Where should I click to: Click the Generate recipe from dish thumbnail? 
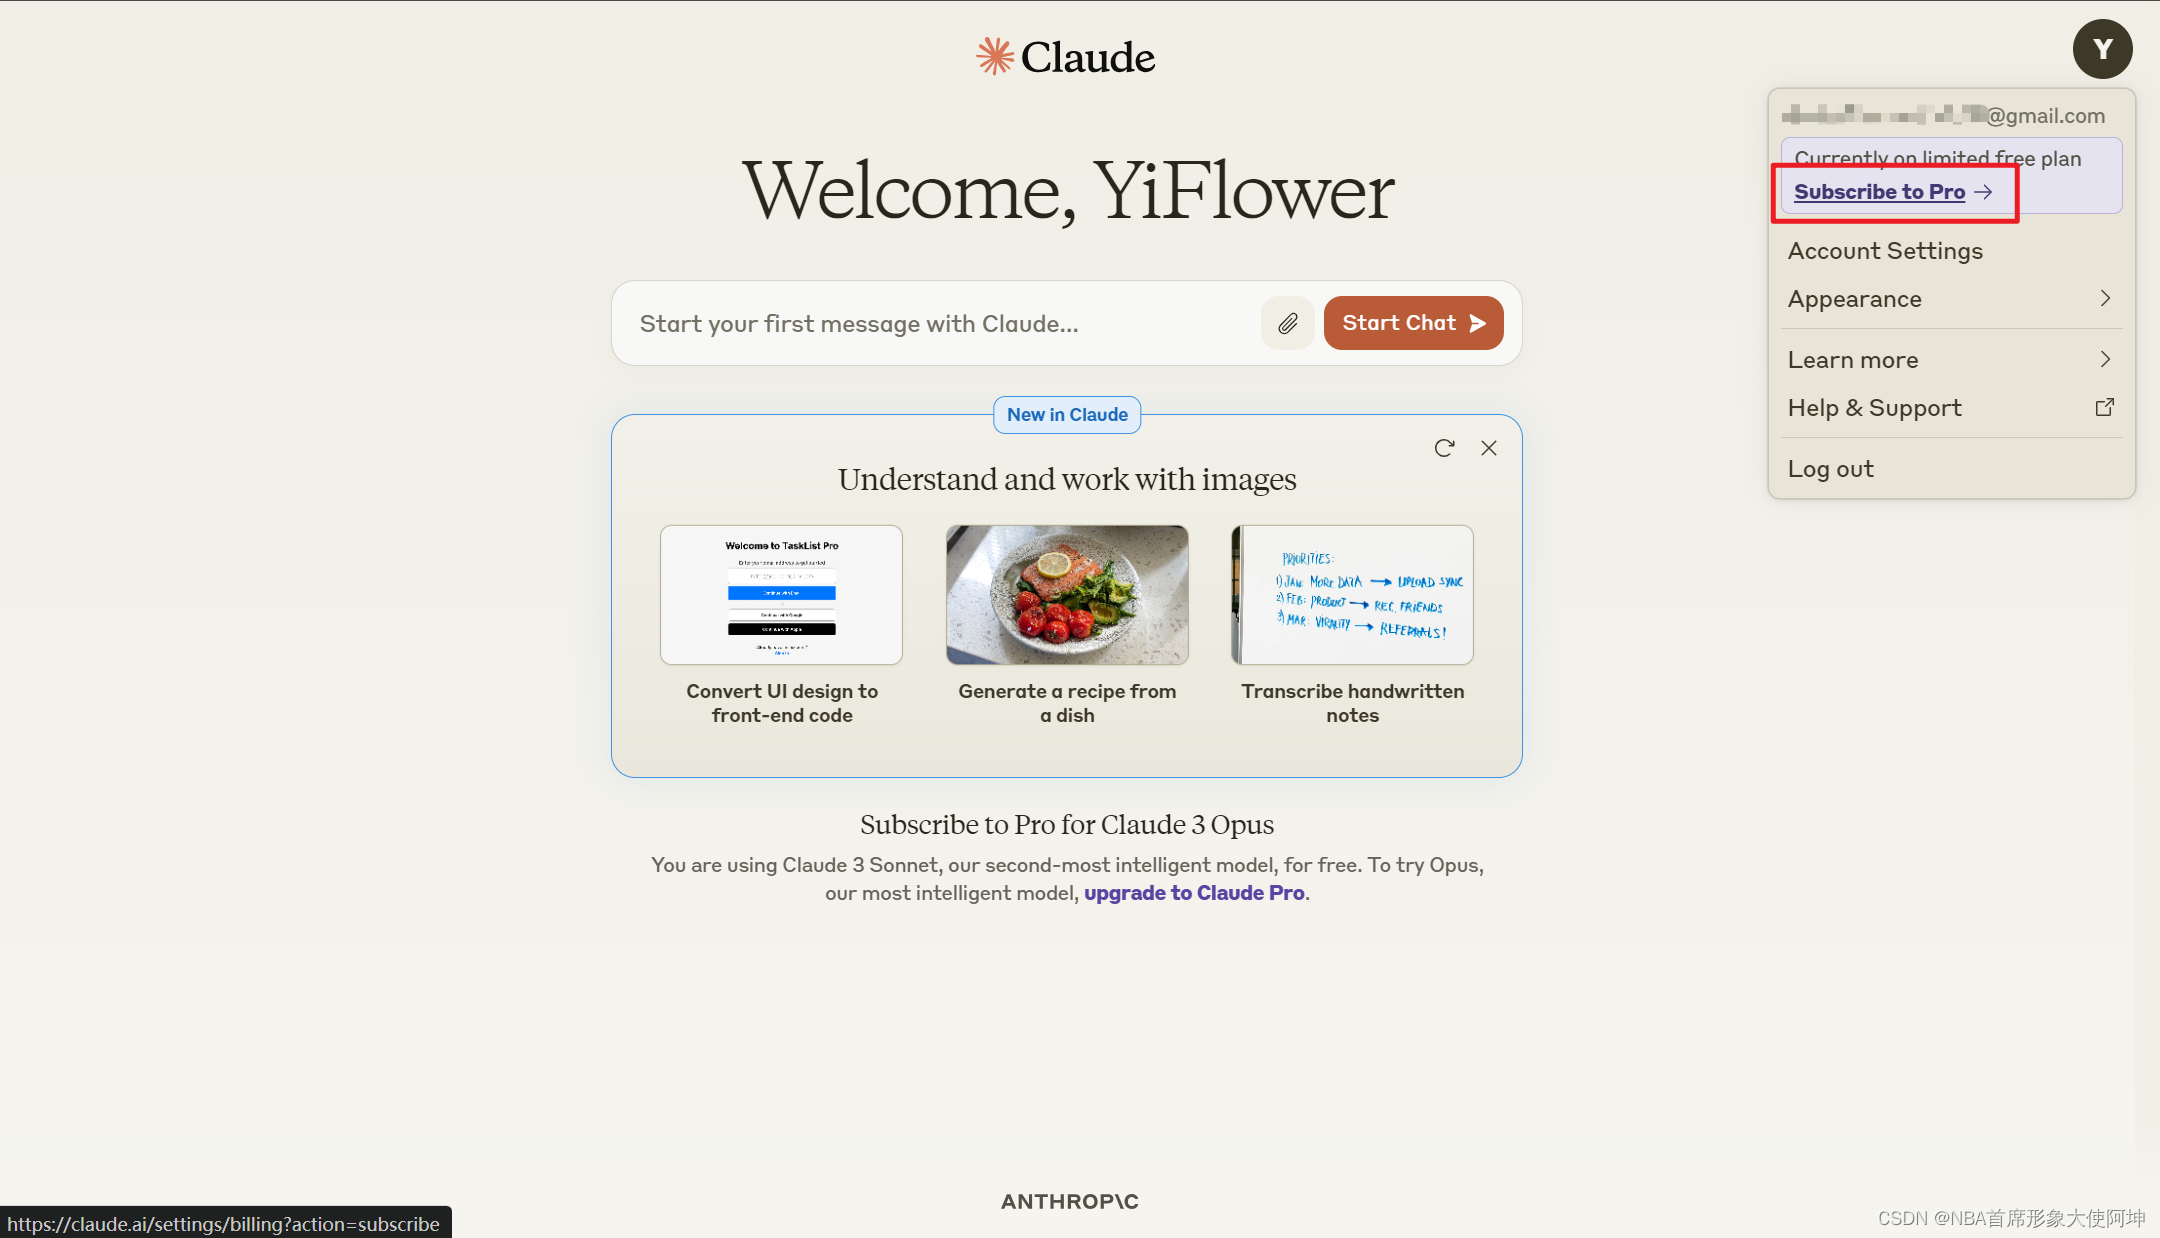pyautogui.click(x=1065, y=595)
